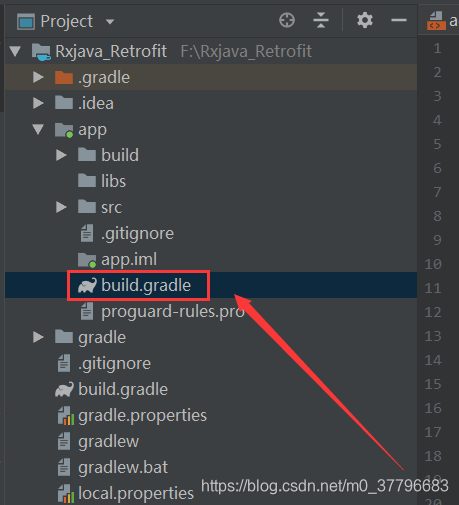Click the Collapse All icon
Screen dimensions: 459x505
point(321,20)
